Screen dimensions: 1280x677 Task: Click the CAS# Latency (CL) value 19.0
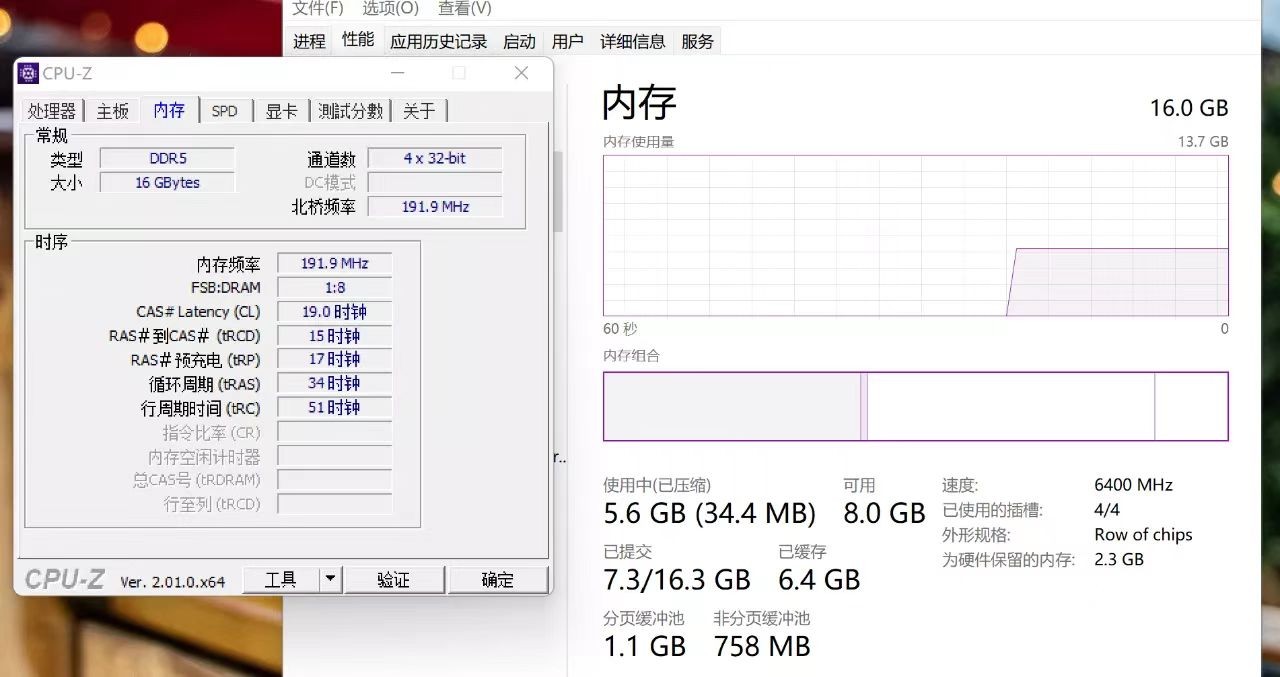pyautogui.click(x=334, y=312)
